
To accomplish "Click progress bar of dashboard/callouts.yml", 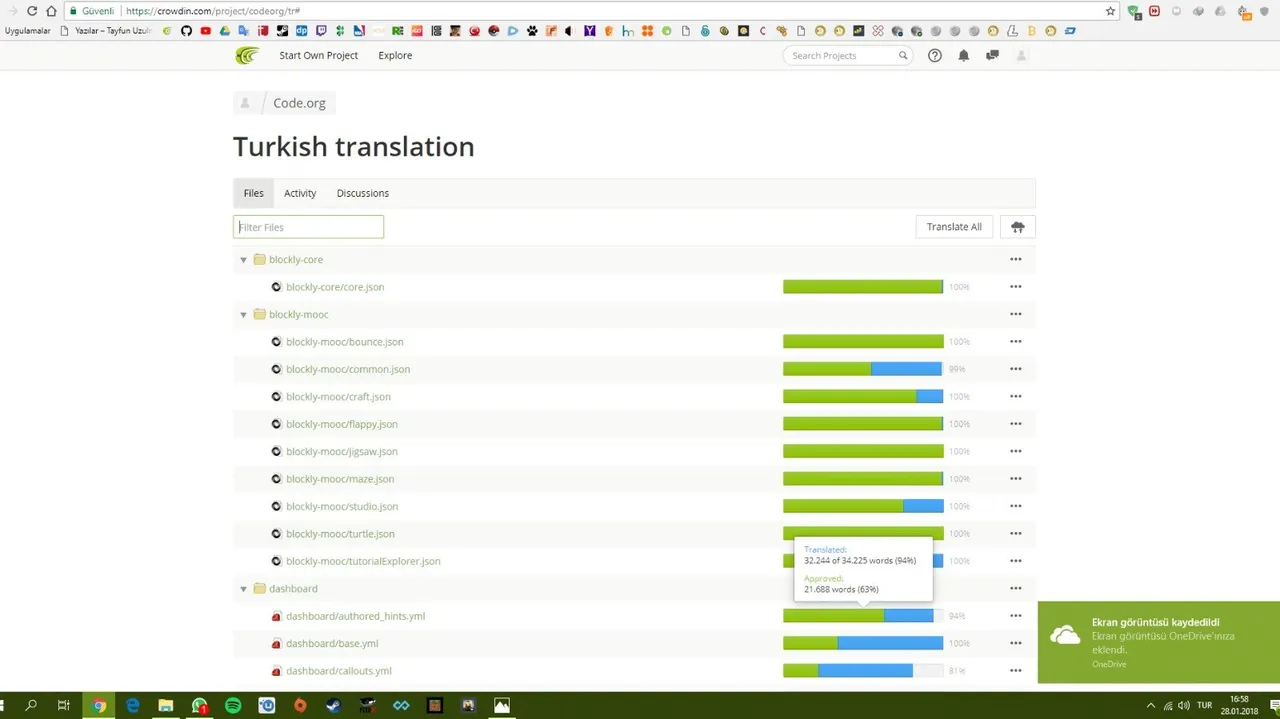I will click(863, 671).
